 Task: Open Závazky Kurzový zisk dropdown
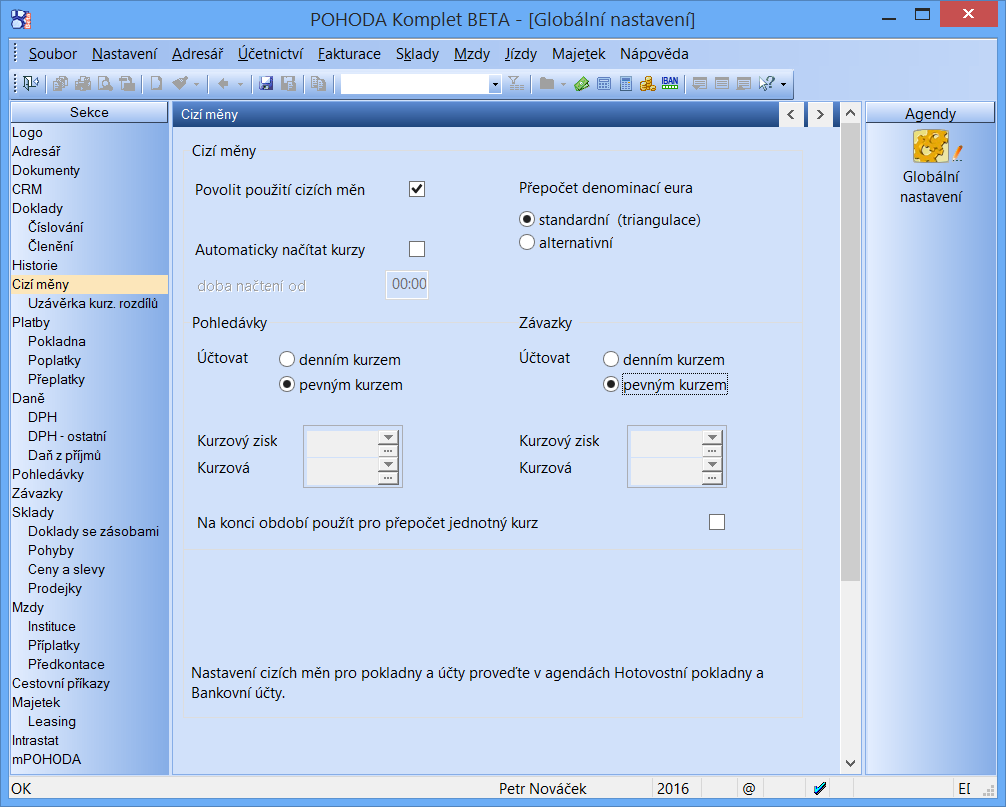[712, 437]
